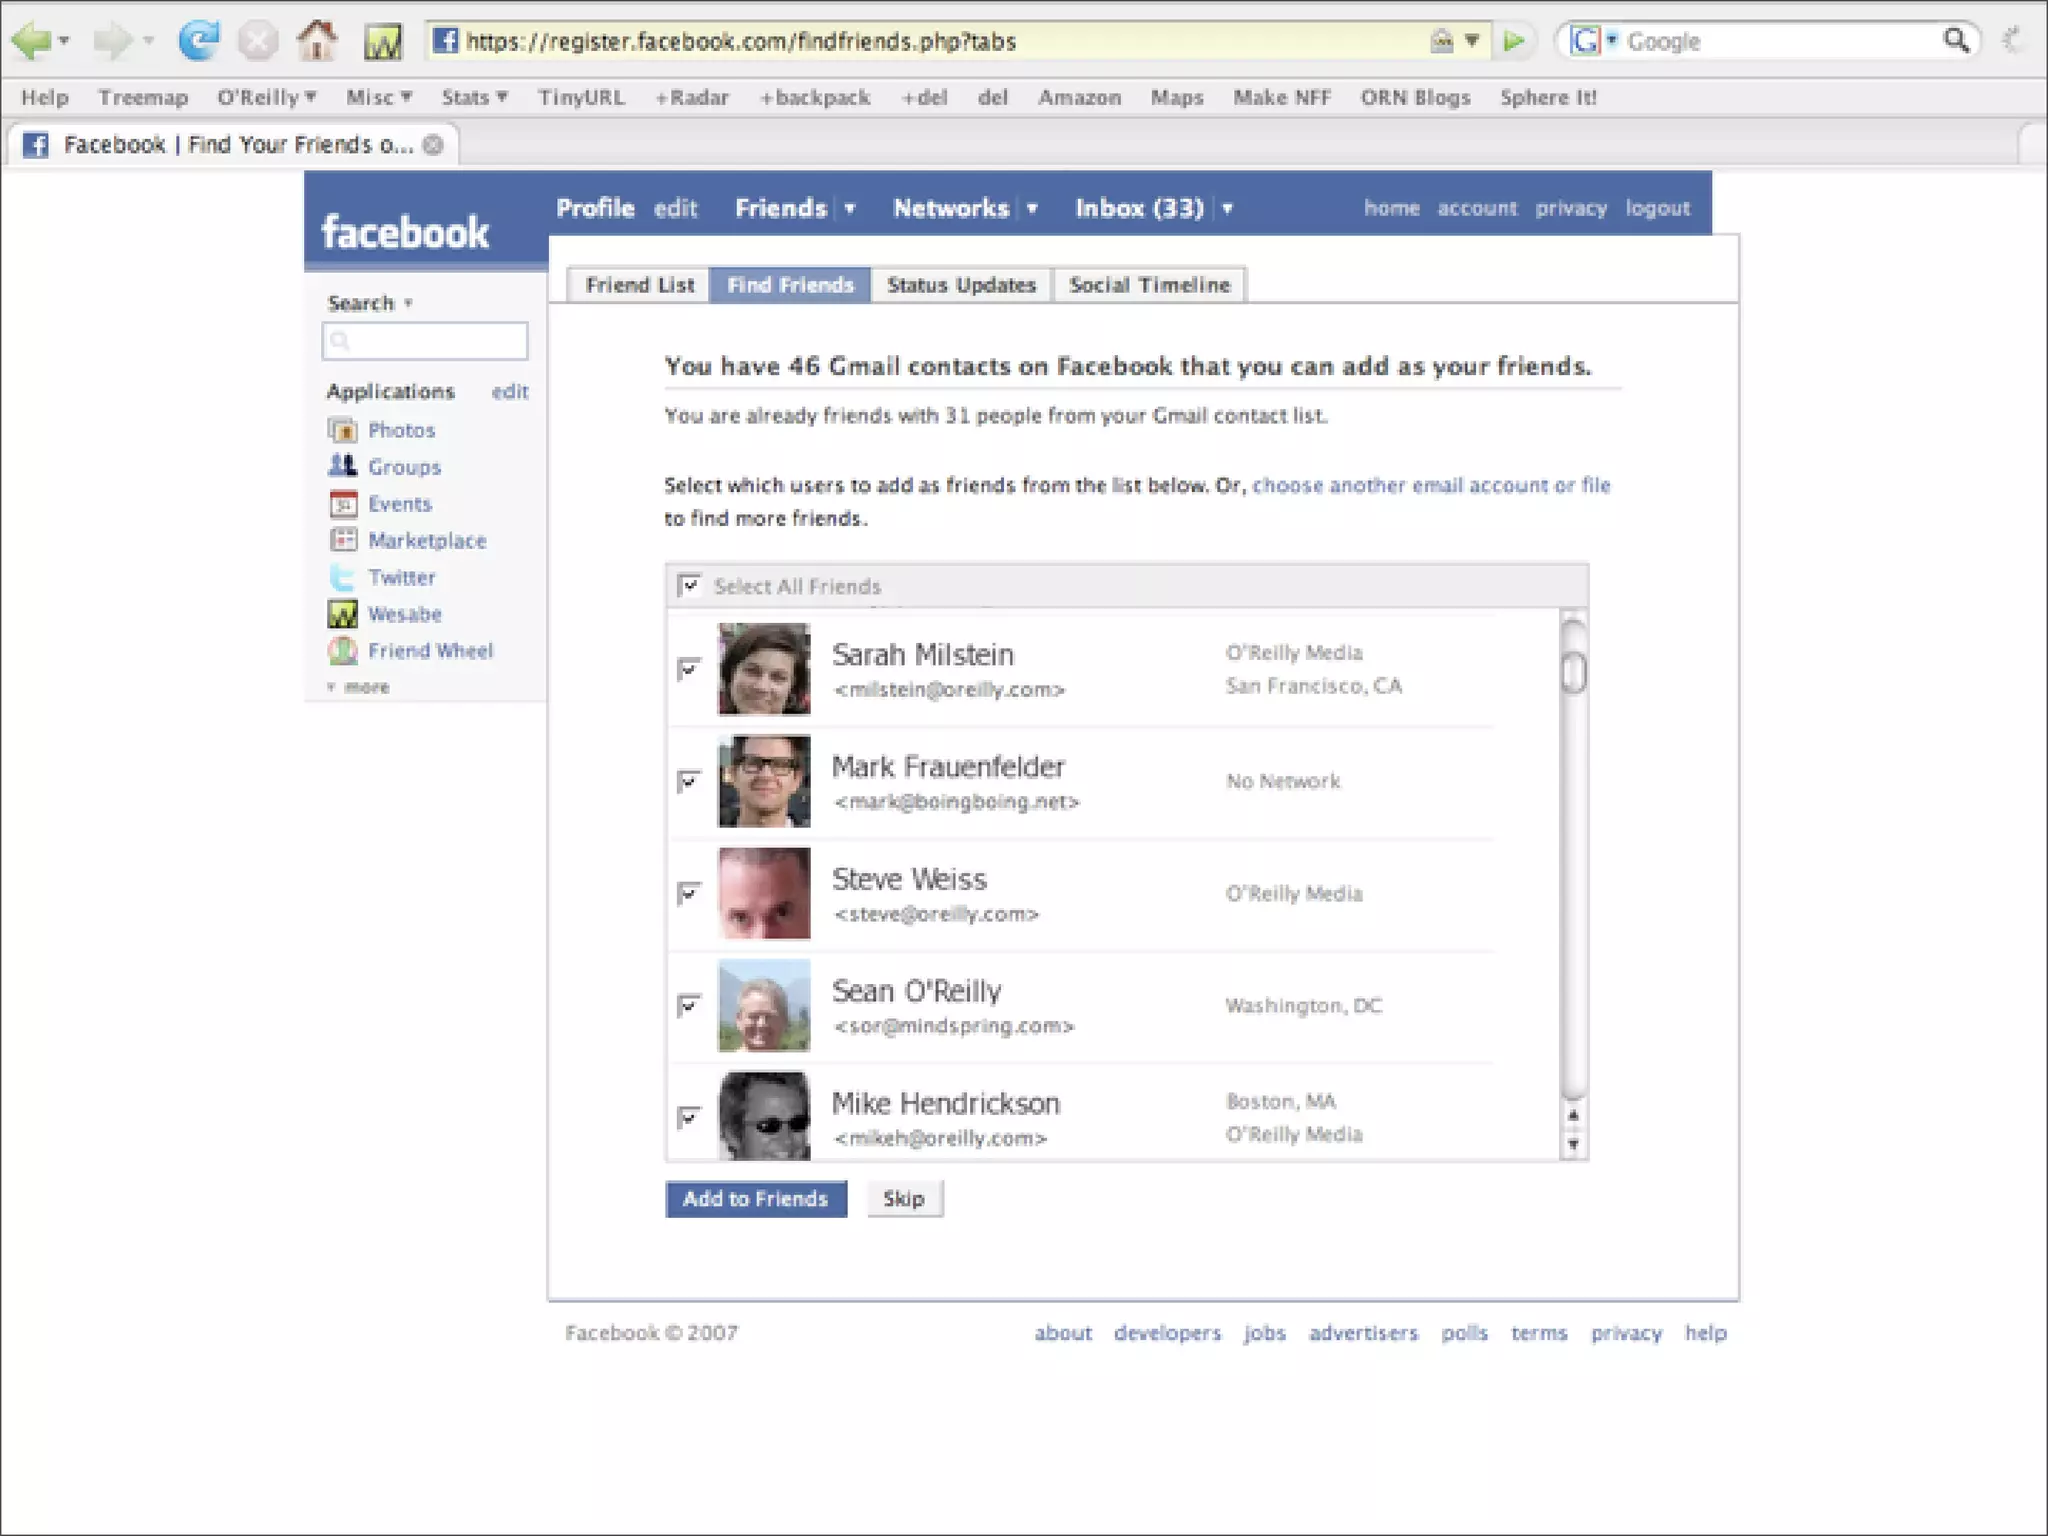Click the browser Forward arrow

pos(112,41)
